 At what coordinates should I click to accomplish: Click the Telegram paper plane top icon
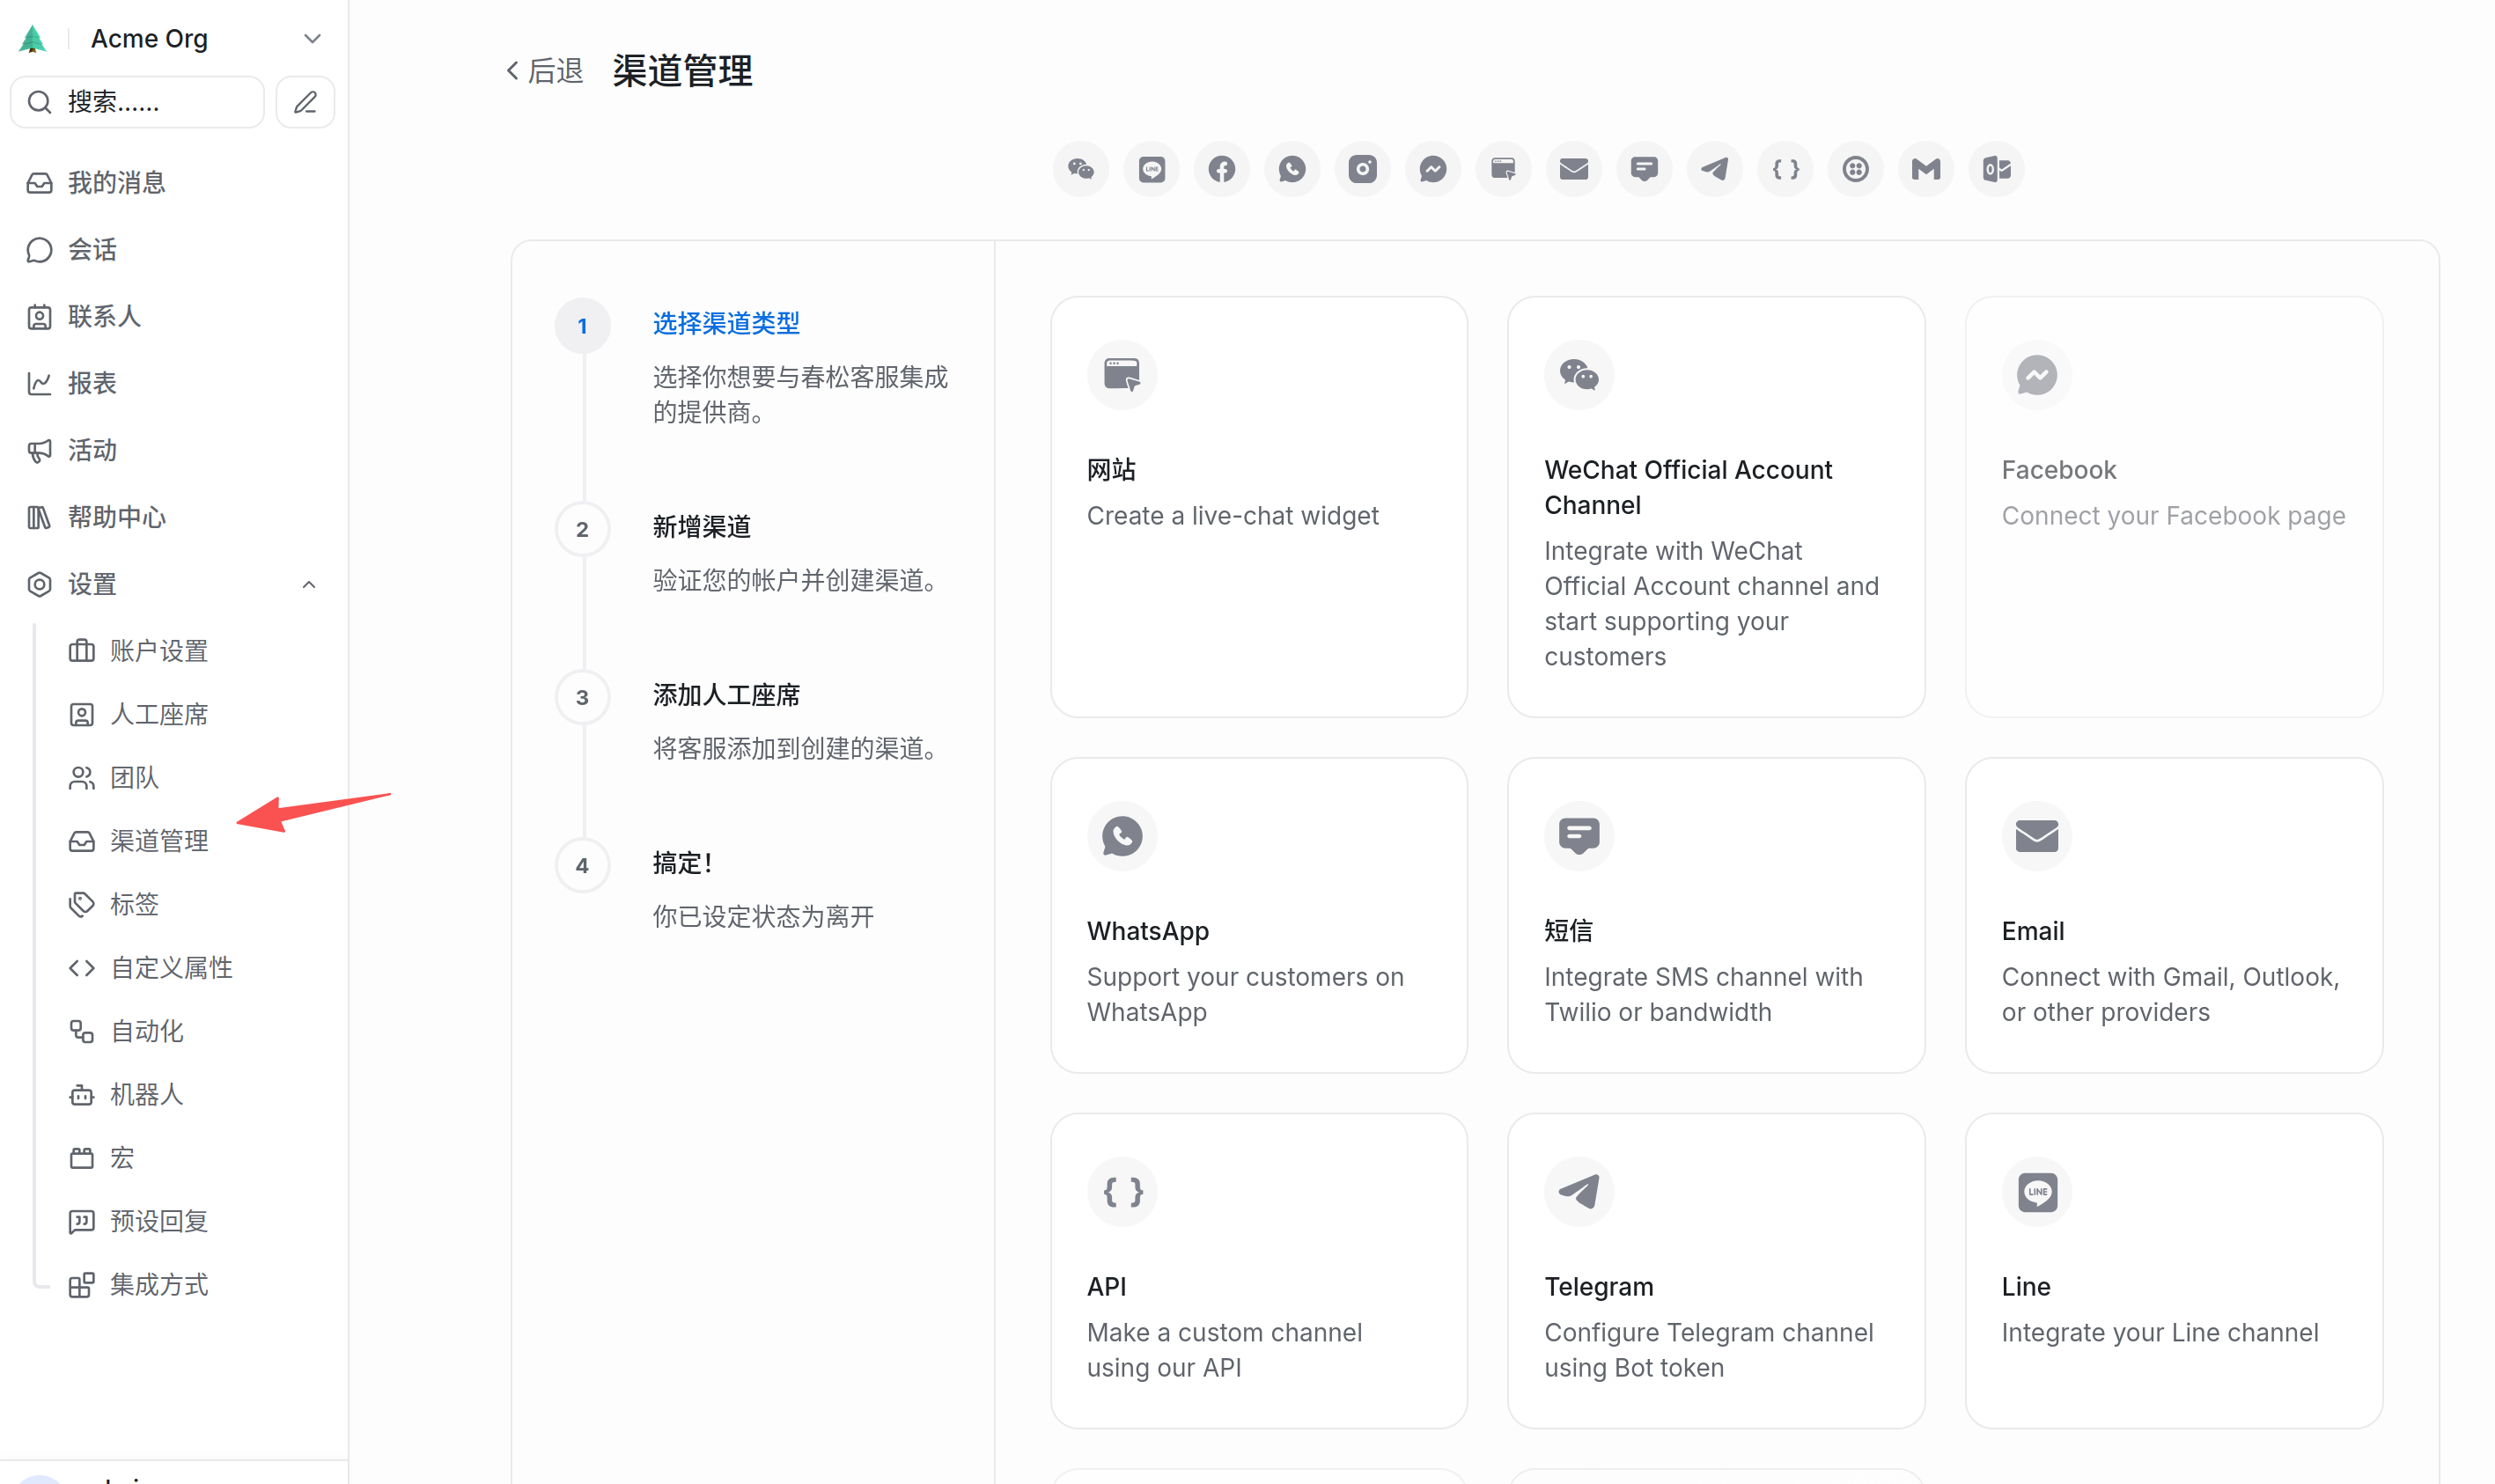pos(1714,169)
